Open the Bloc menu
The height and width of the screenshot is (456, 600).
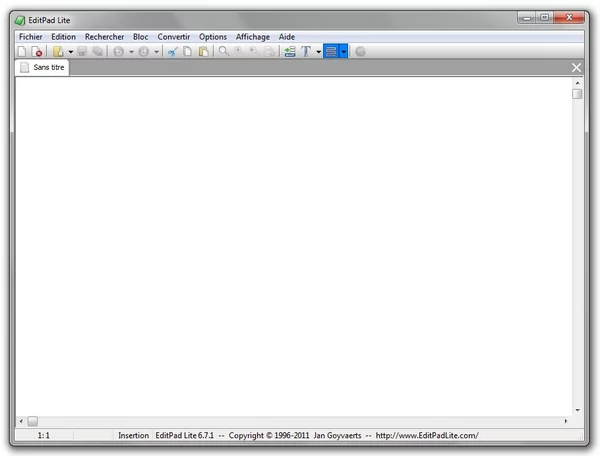click(x=140, y=37)
